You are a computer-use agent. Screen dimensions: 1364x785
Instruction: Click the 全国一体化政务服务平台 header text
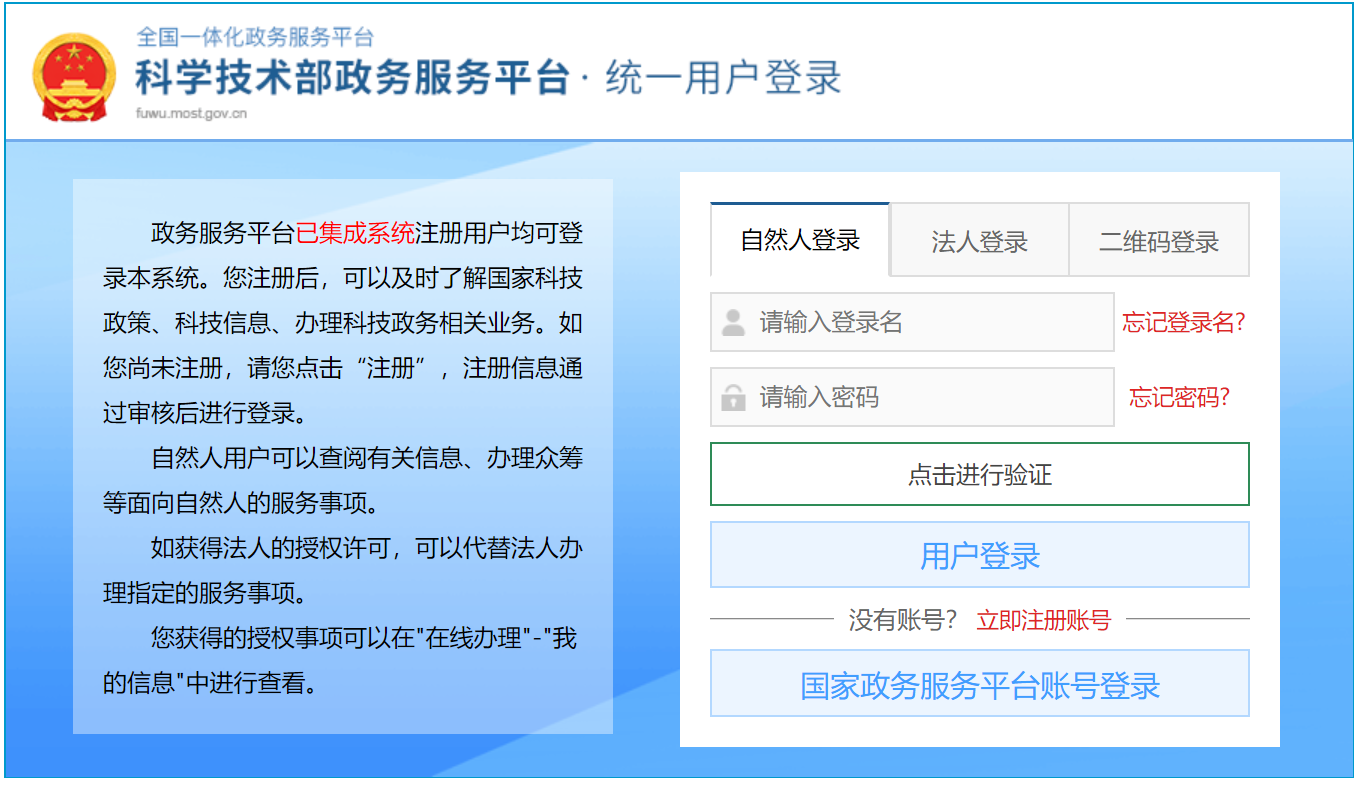pyautogui.click(x=255, y=37)
